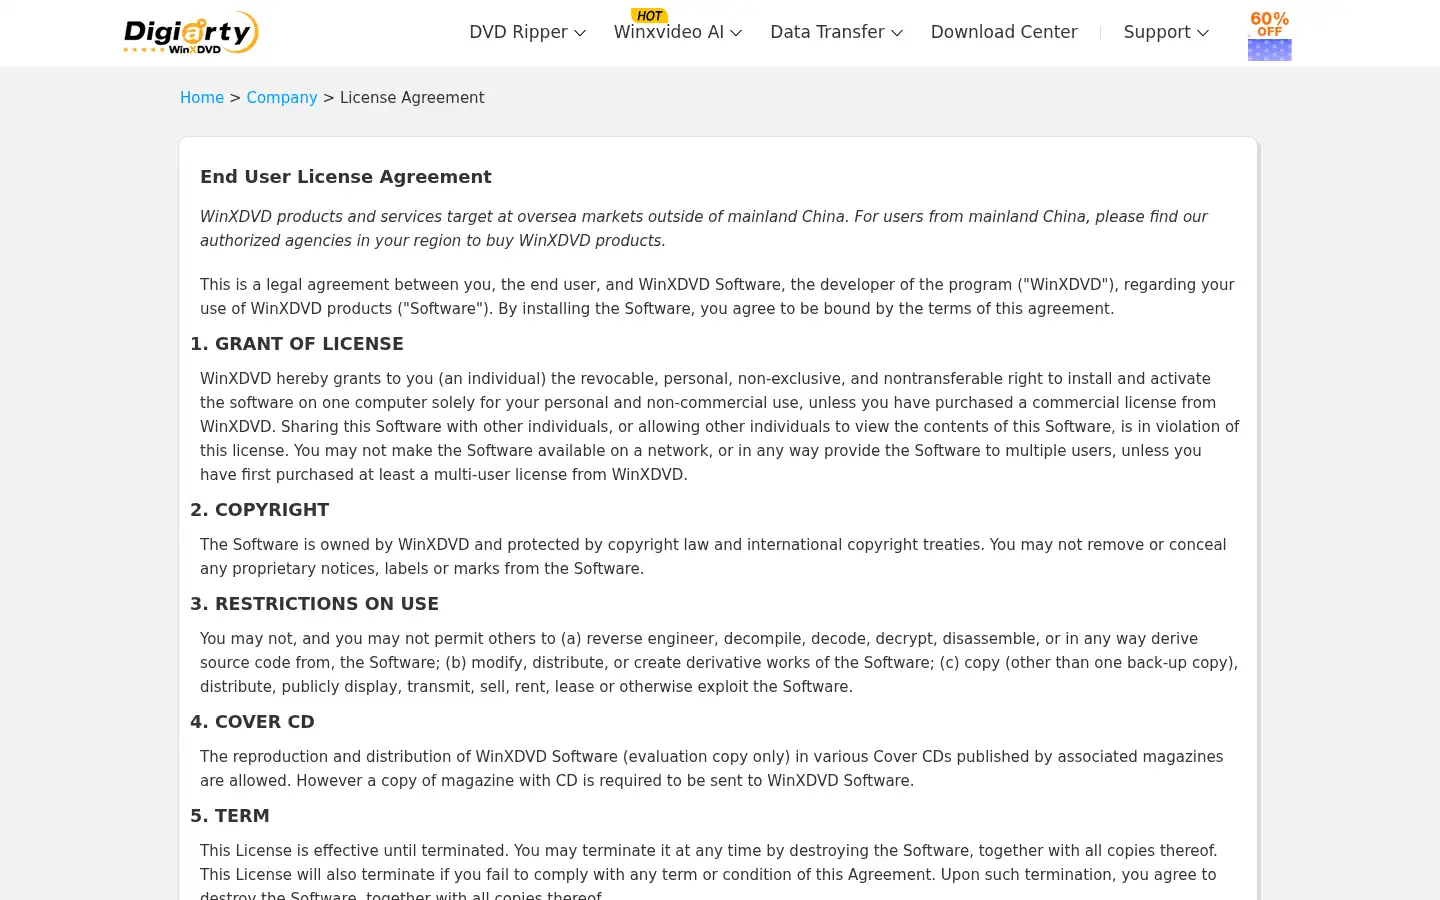
Task: Click the paragraph starting 'The Software is owned'
Action: (x=713, y=557)
